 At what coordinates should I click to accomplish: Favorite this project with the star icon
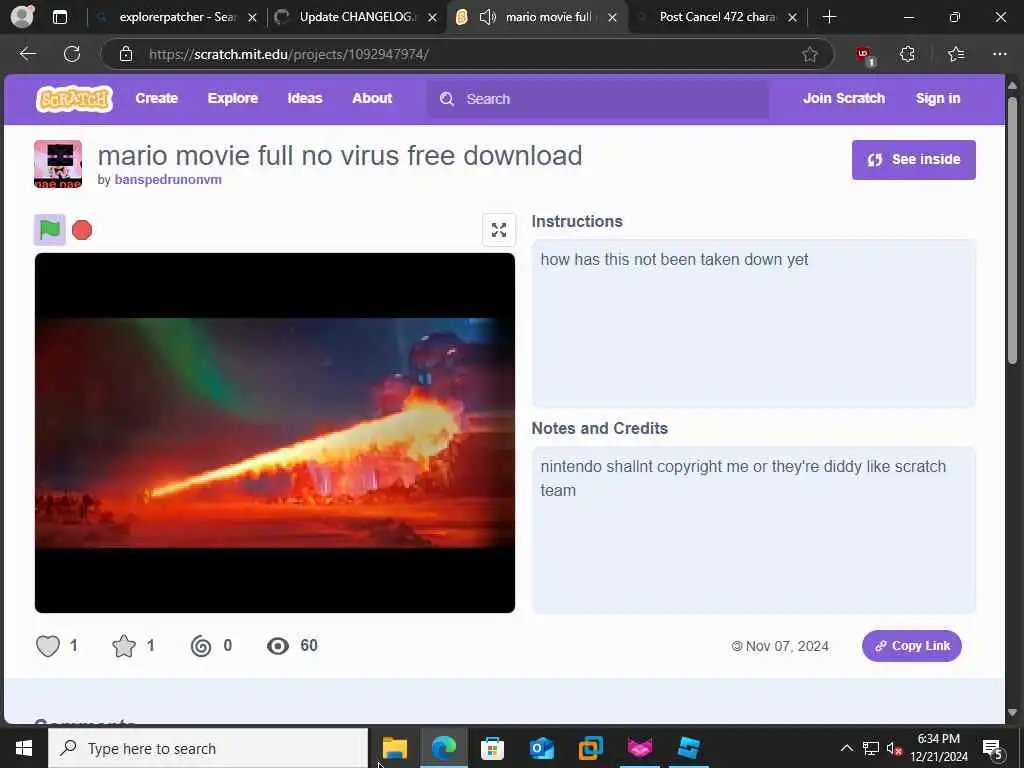point(124,646)
